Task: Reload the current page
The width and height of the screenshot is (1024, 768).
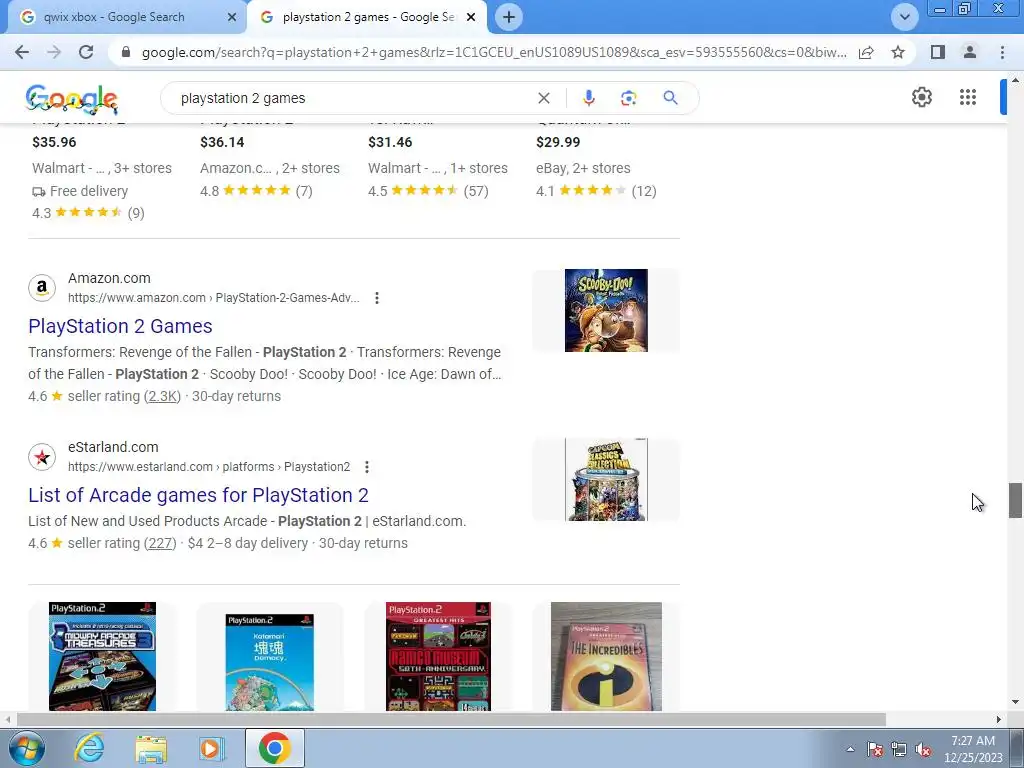Action: (86, 52)
